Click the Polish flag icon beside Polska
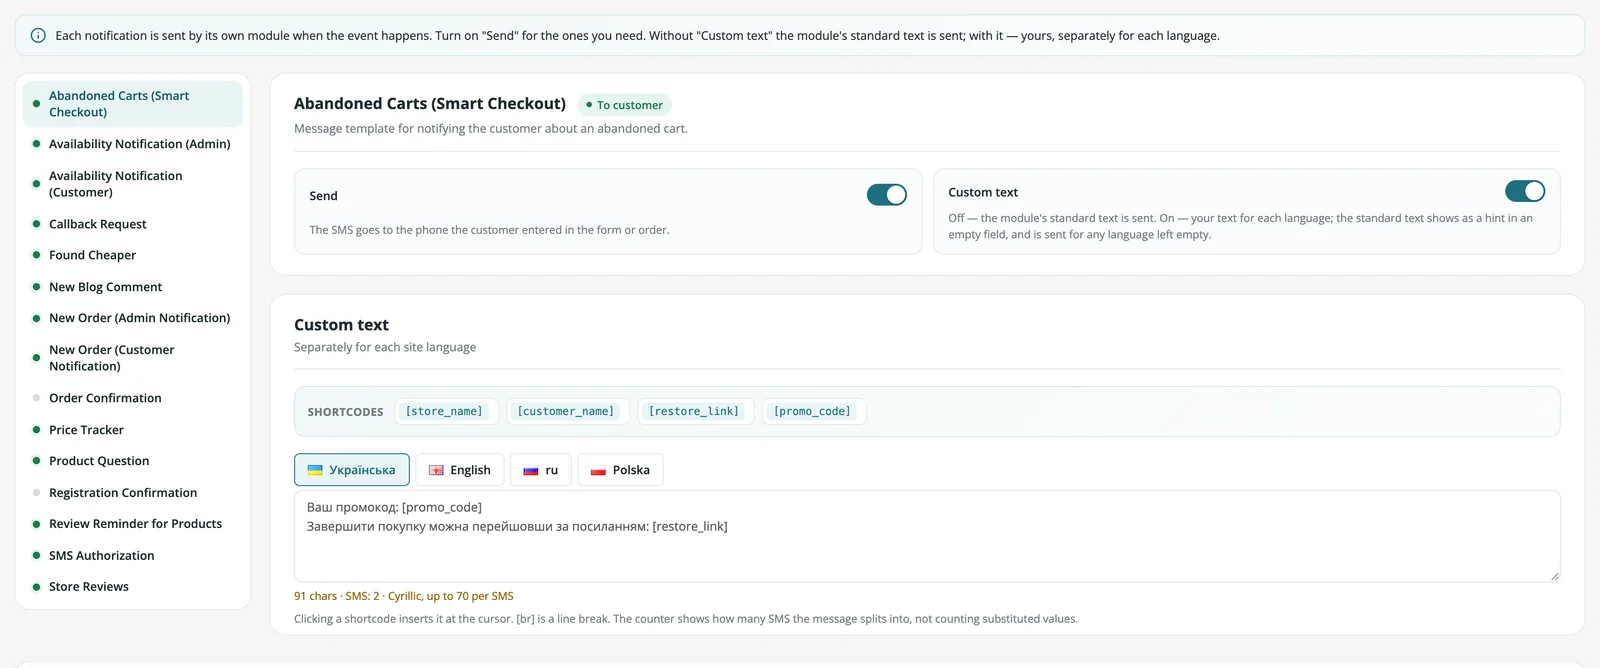1600x668 pixels. point(598,470)
